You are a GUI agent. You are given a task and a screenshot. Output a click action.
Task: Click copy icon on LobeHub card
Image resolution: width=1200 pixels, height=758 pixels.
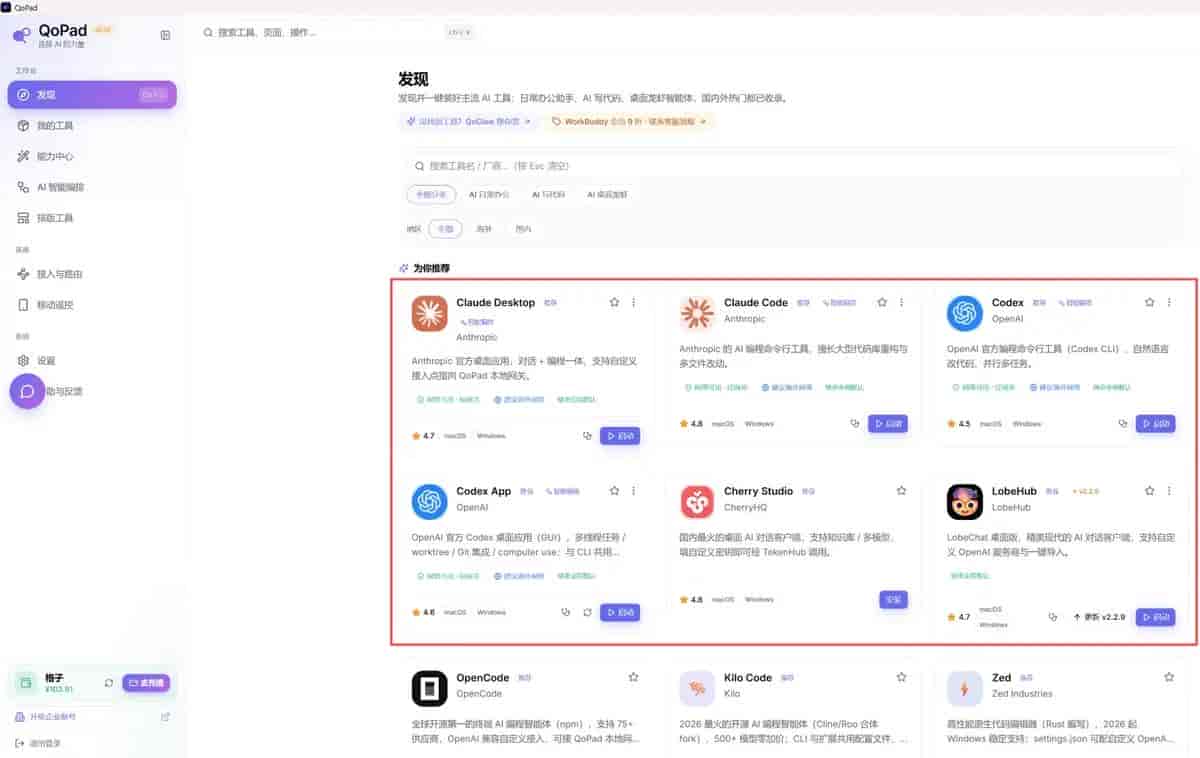[1053, 618]
